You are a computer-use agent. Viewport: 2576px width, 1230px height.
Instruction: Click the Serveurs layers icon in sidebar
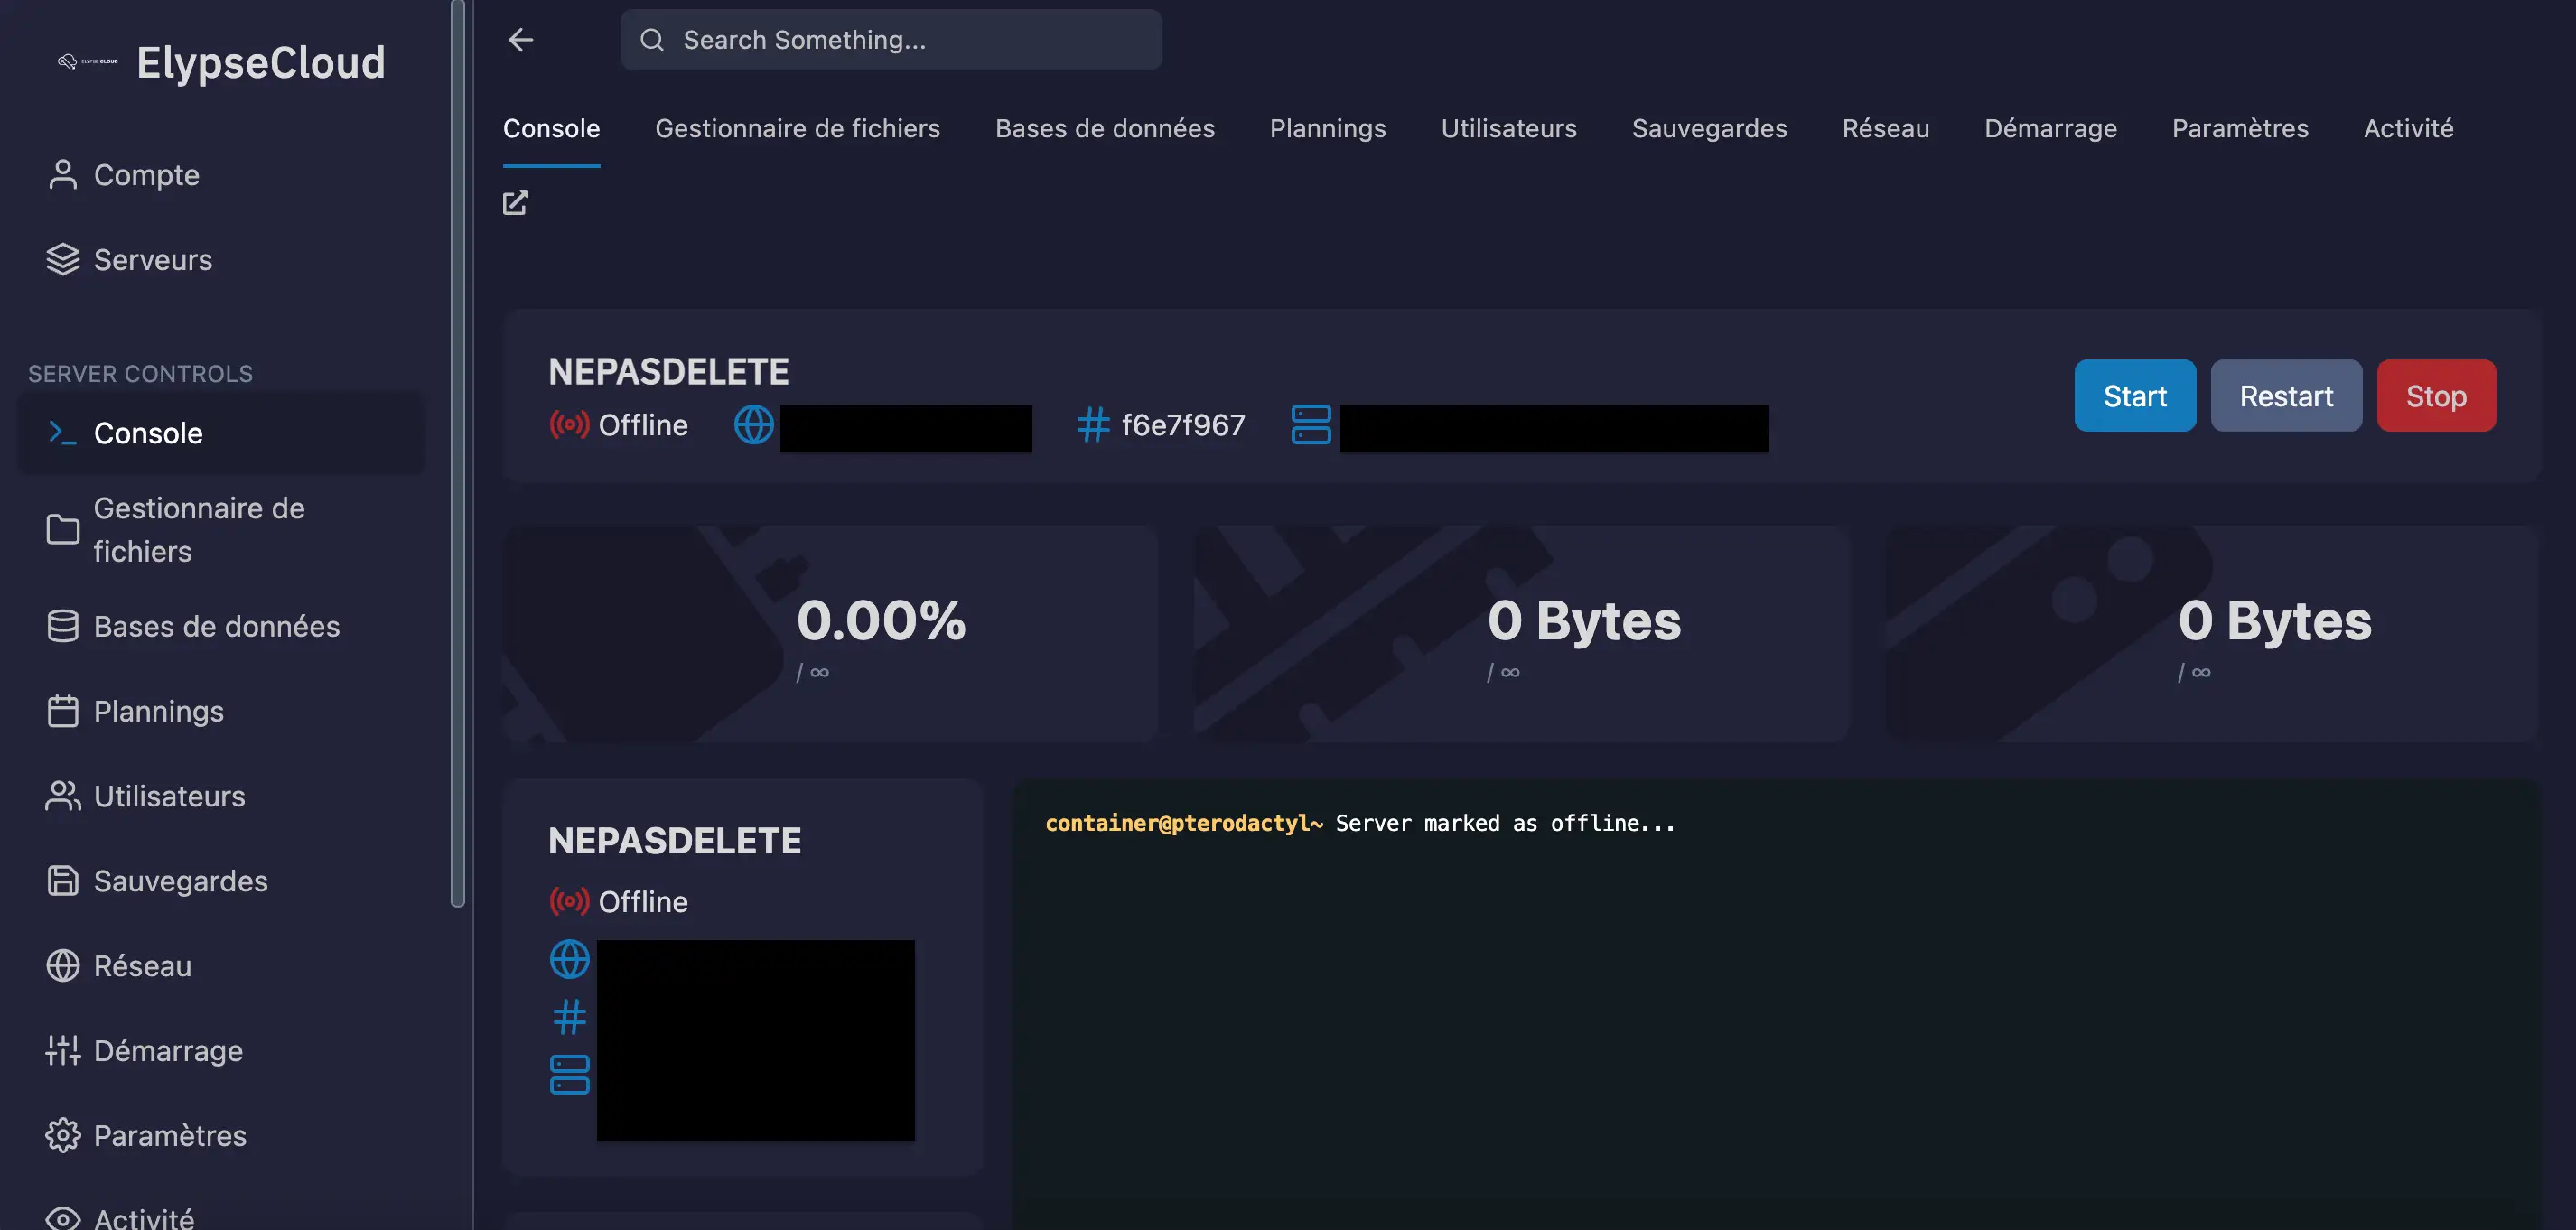click(63, 260)
